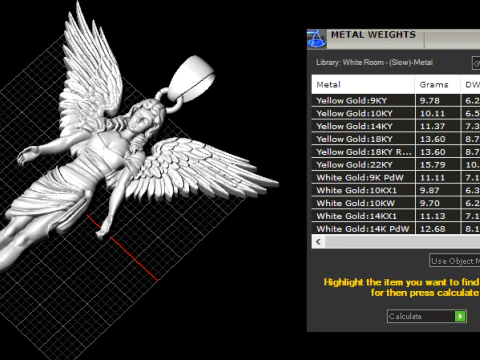Click the 11.37 grams value
The image size is (480, 360).
pos(432,126)
